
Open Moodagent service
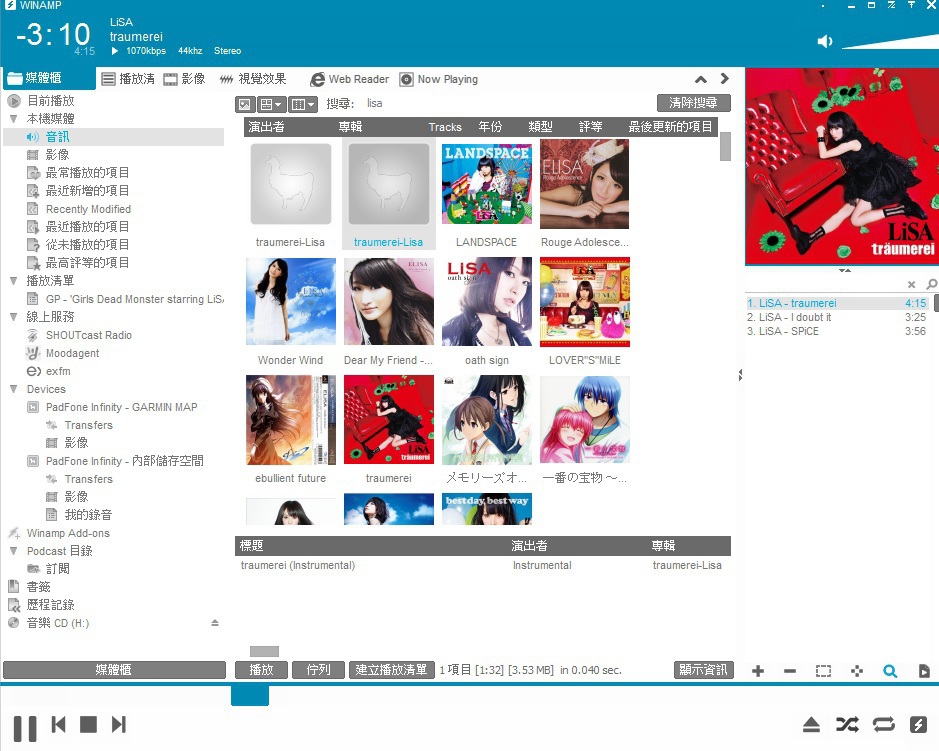point(72,353)
